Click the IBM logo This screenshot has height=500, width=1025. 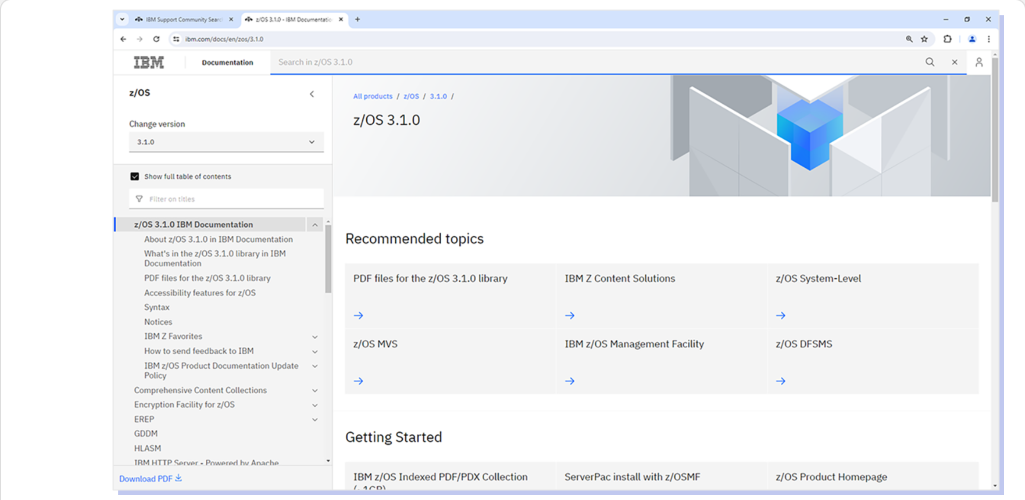[x=149, y=63]
